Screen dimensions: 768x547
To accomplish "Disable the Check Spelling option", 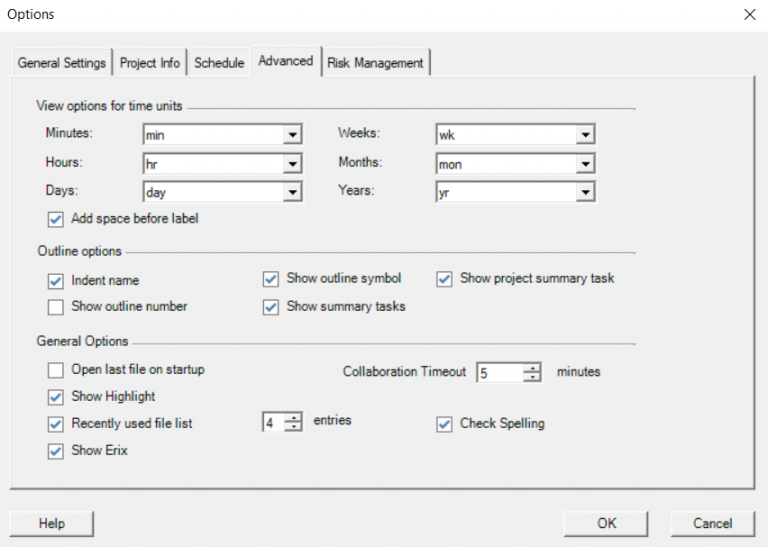I will click(x=444, y=424).
